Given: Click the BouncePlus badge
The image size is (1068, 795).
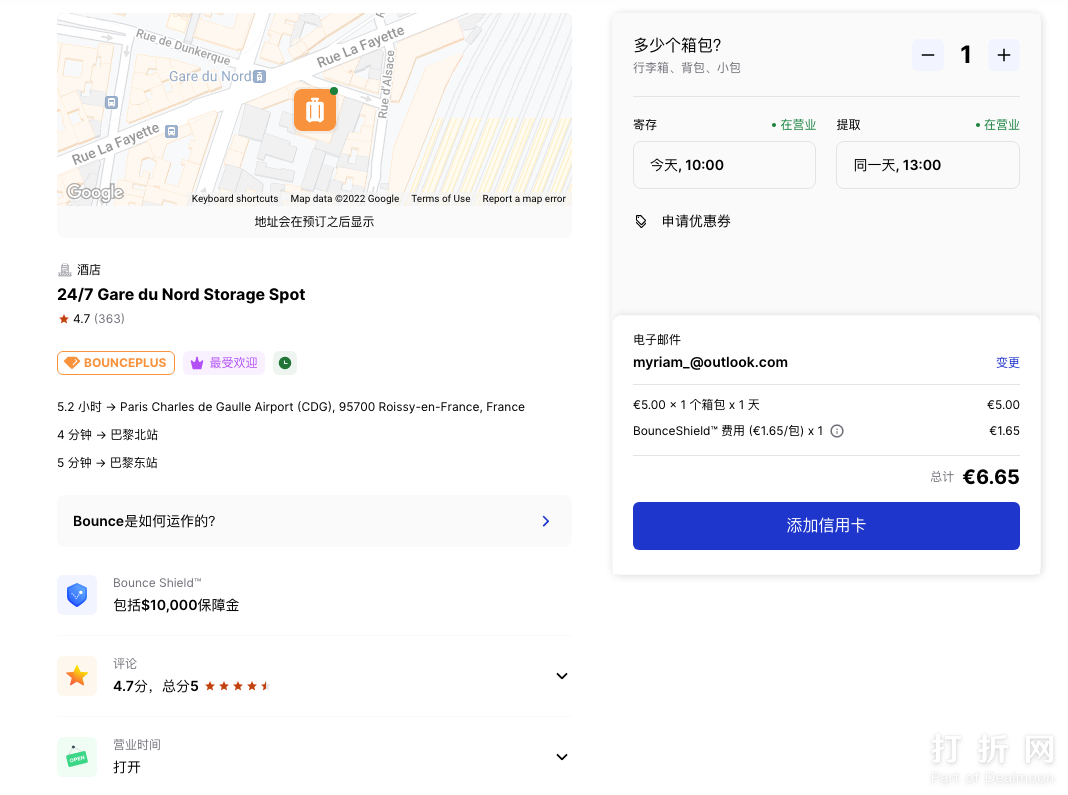Looking at the screenshot, I should [116, 363].
